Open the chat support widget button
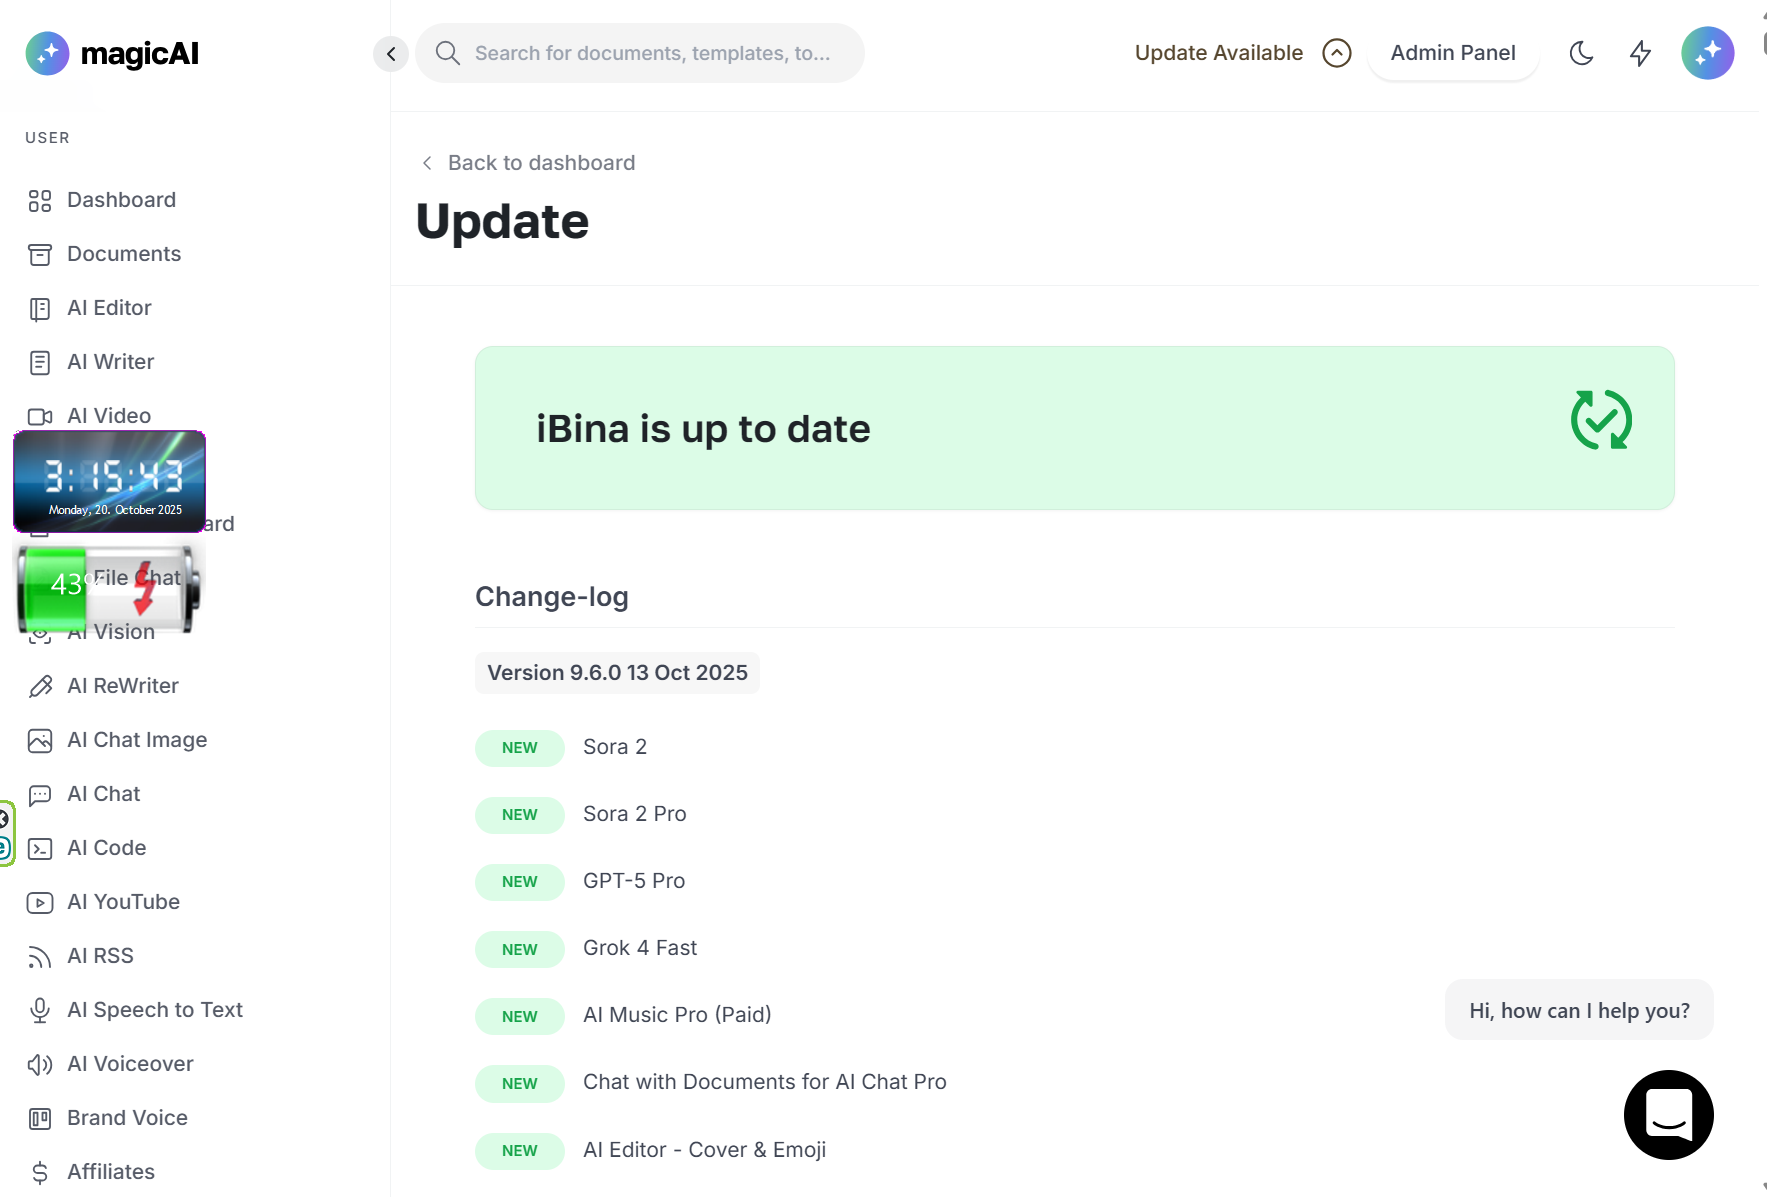 pyautogui.click(x=1668, y=1115)
